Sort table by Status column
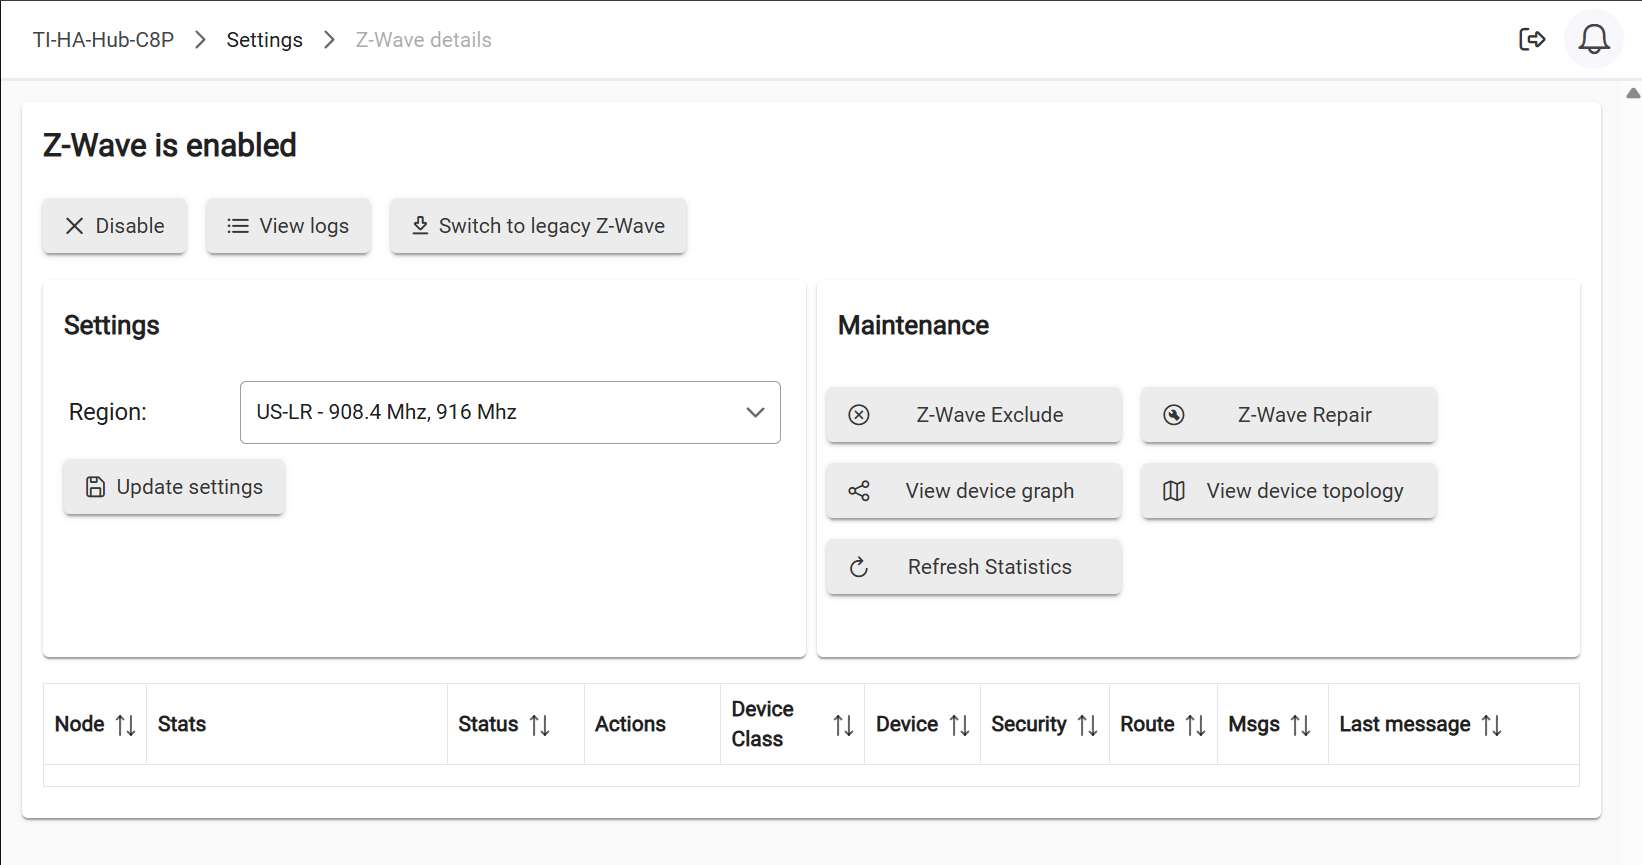 coord(539,725)
